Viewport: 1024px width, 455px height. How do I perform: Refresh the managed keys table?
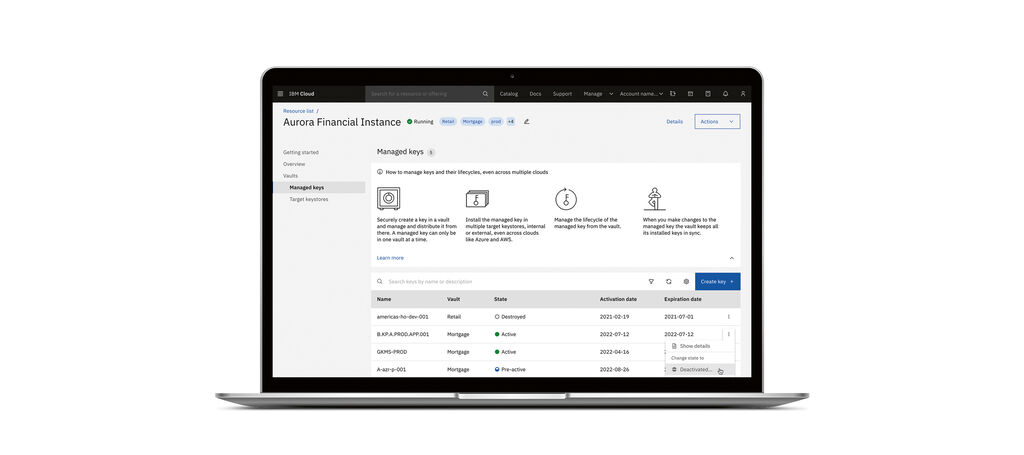point(669,282)
